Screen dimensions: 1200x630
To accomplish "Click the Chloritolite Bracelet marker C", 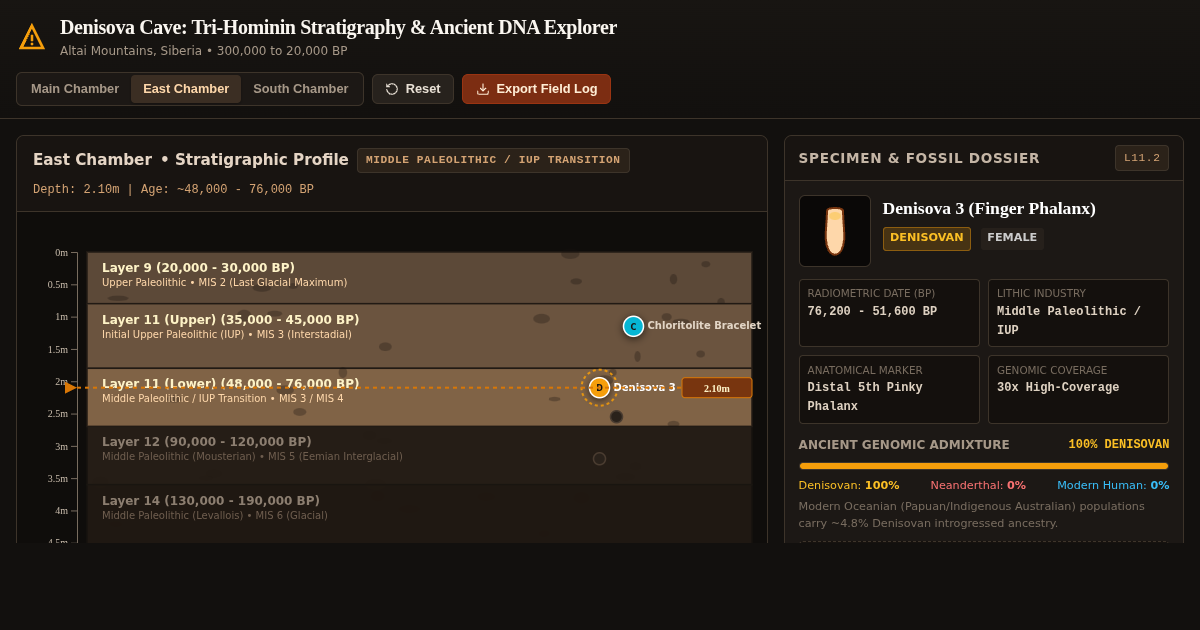I will pos(633,326).
